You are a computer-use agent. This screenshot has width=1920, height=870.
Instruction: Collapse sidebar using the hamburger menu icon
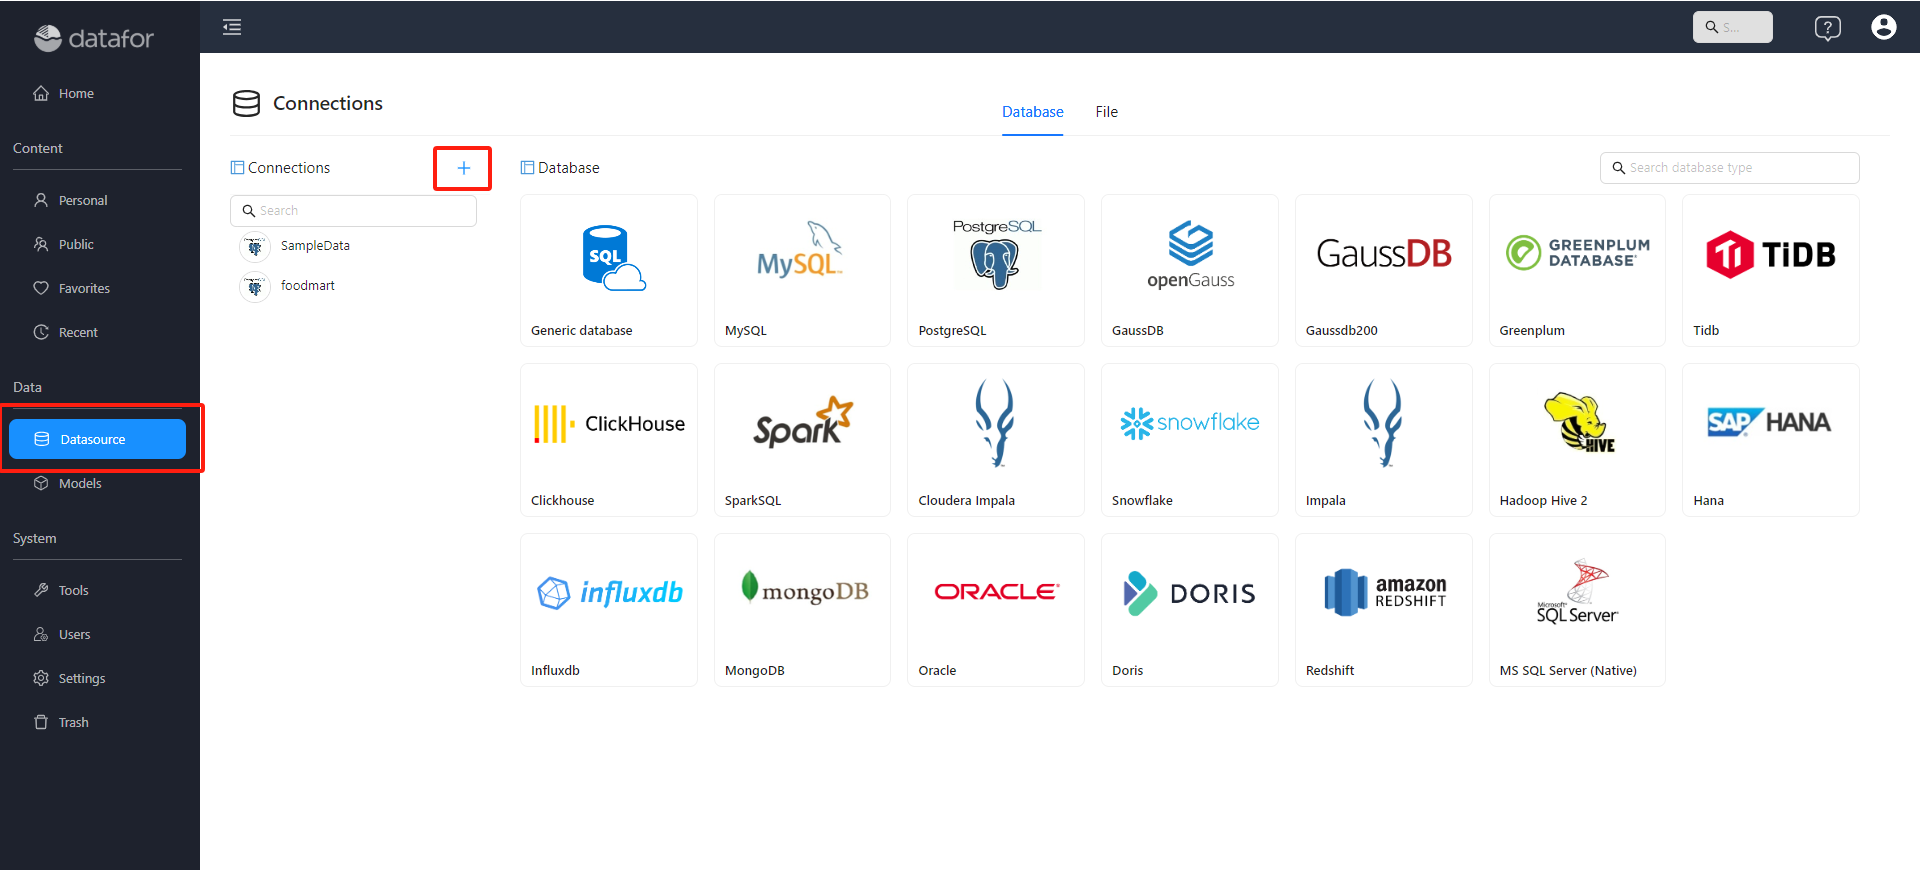pos(232,27)
